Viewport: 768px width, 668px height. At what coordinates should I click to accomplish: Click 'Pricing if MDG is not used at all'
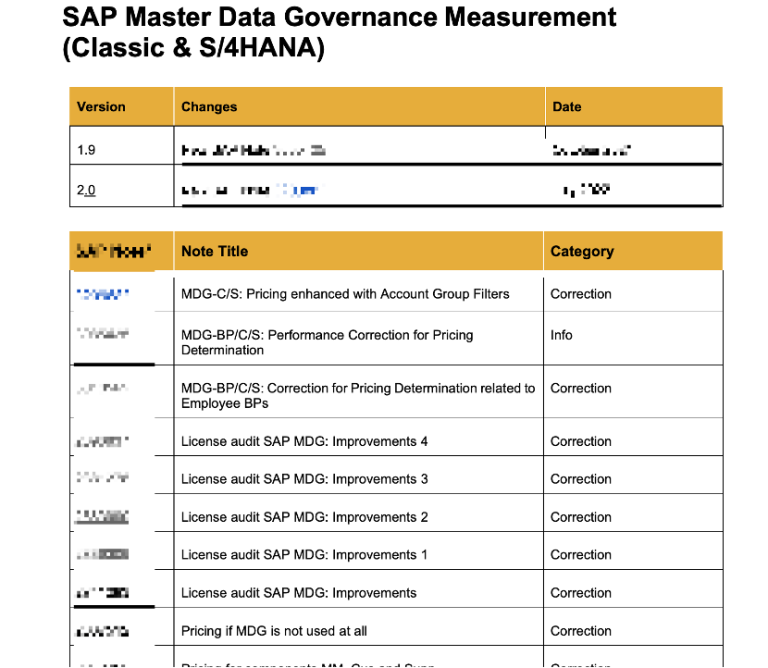[x=274, y=631]
